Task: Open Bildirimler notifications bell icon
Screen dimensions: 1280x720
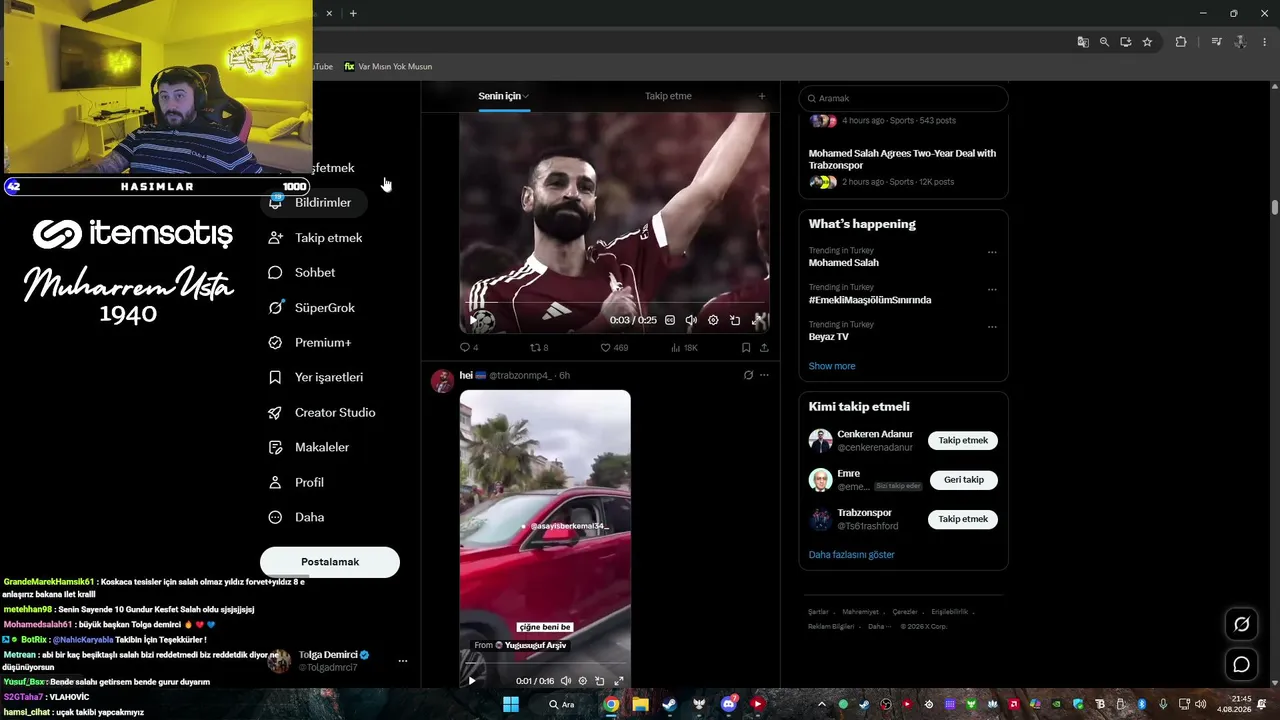Action: (276, 202)
